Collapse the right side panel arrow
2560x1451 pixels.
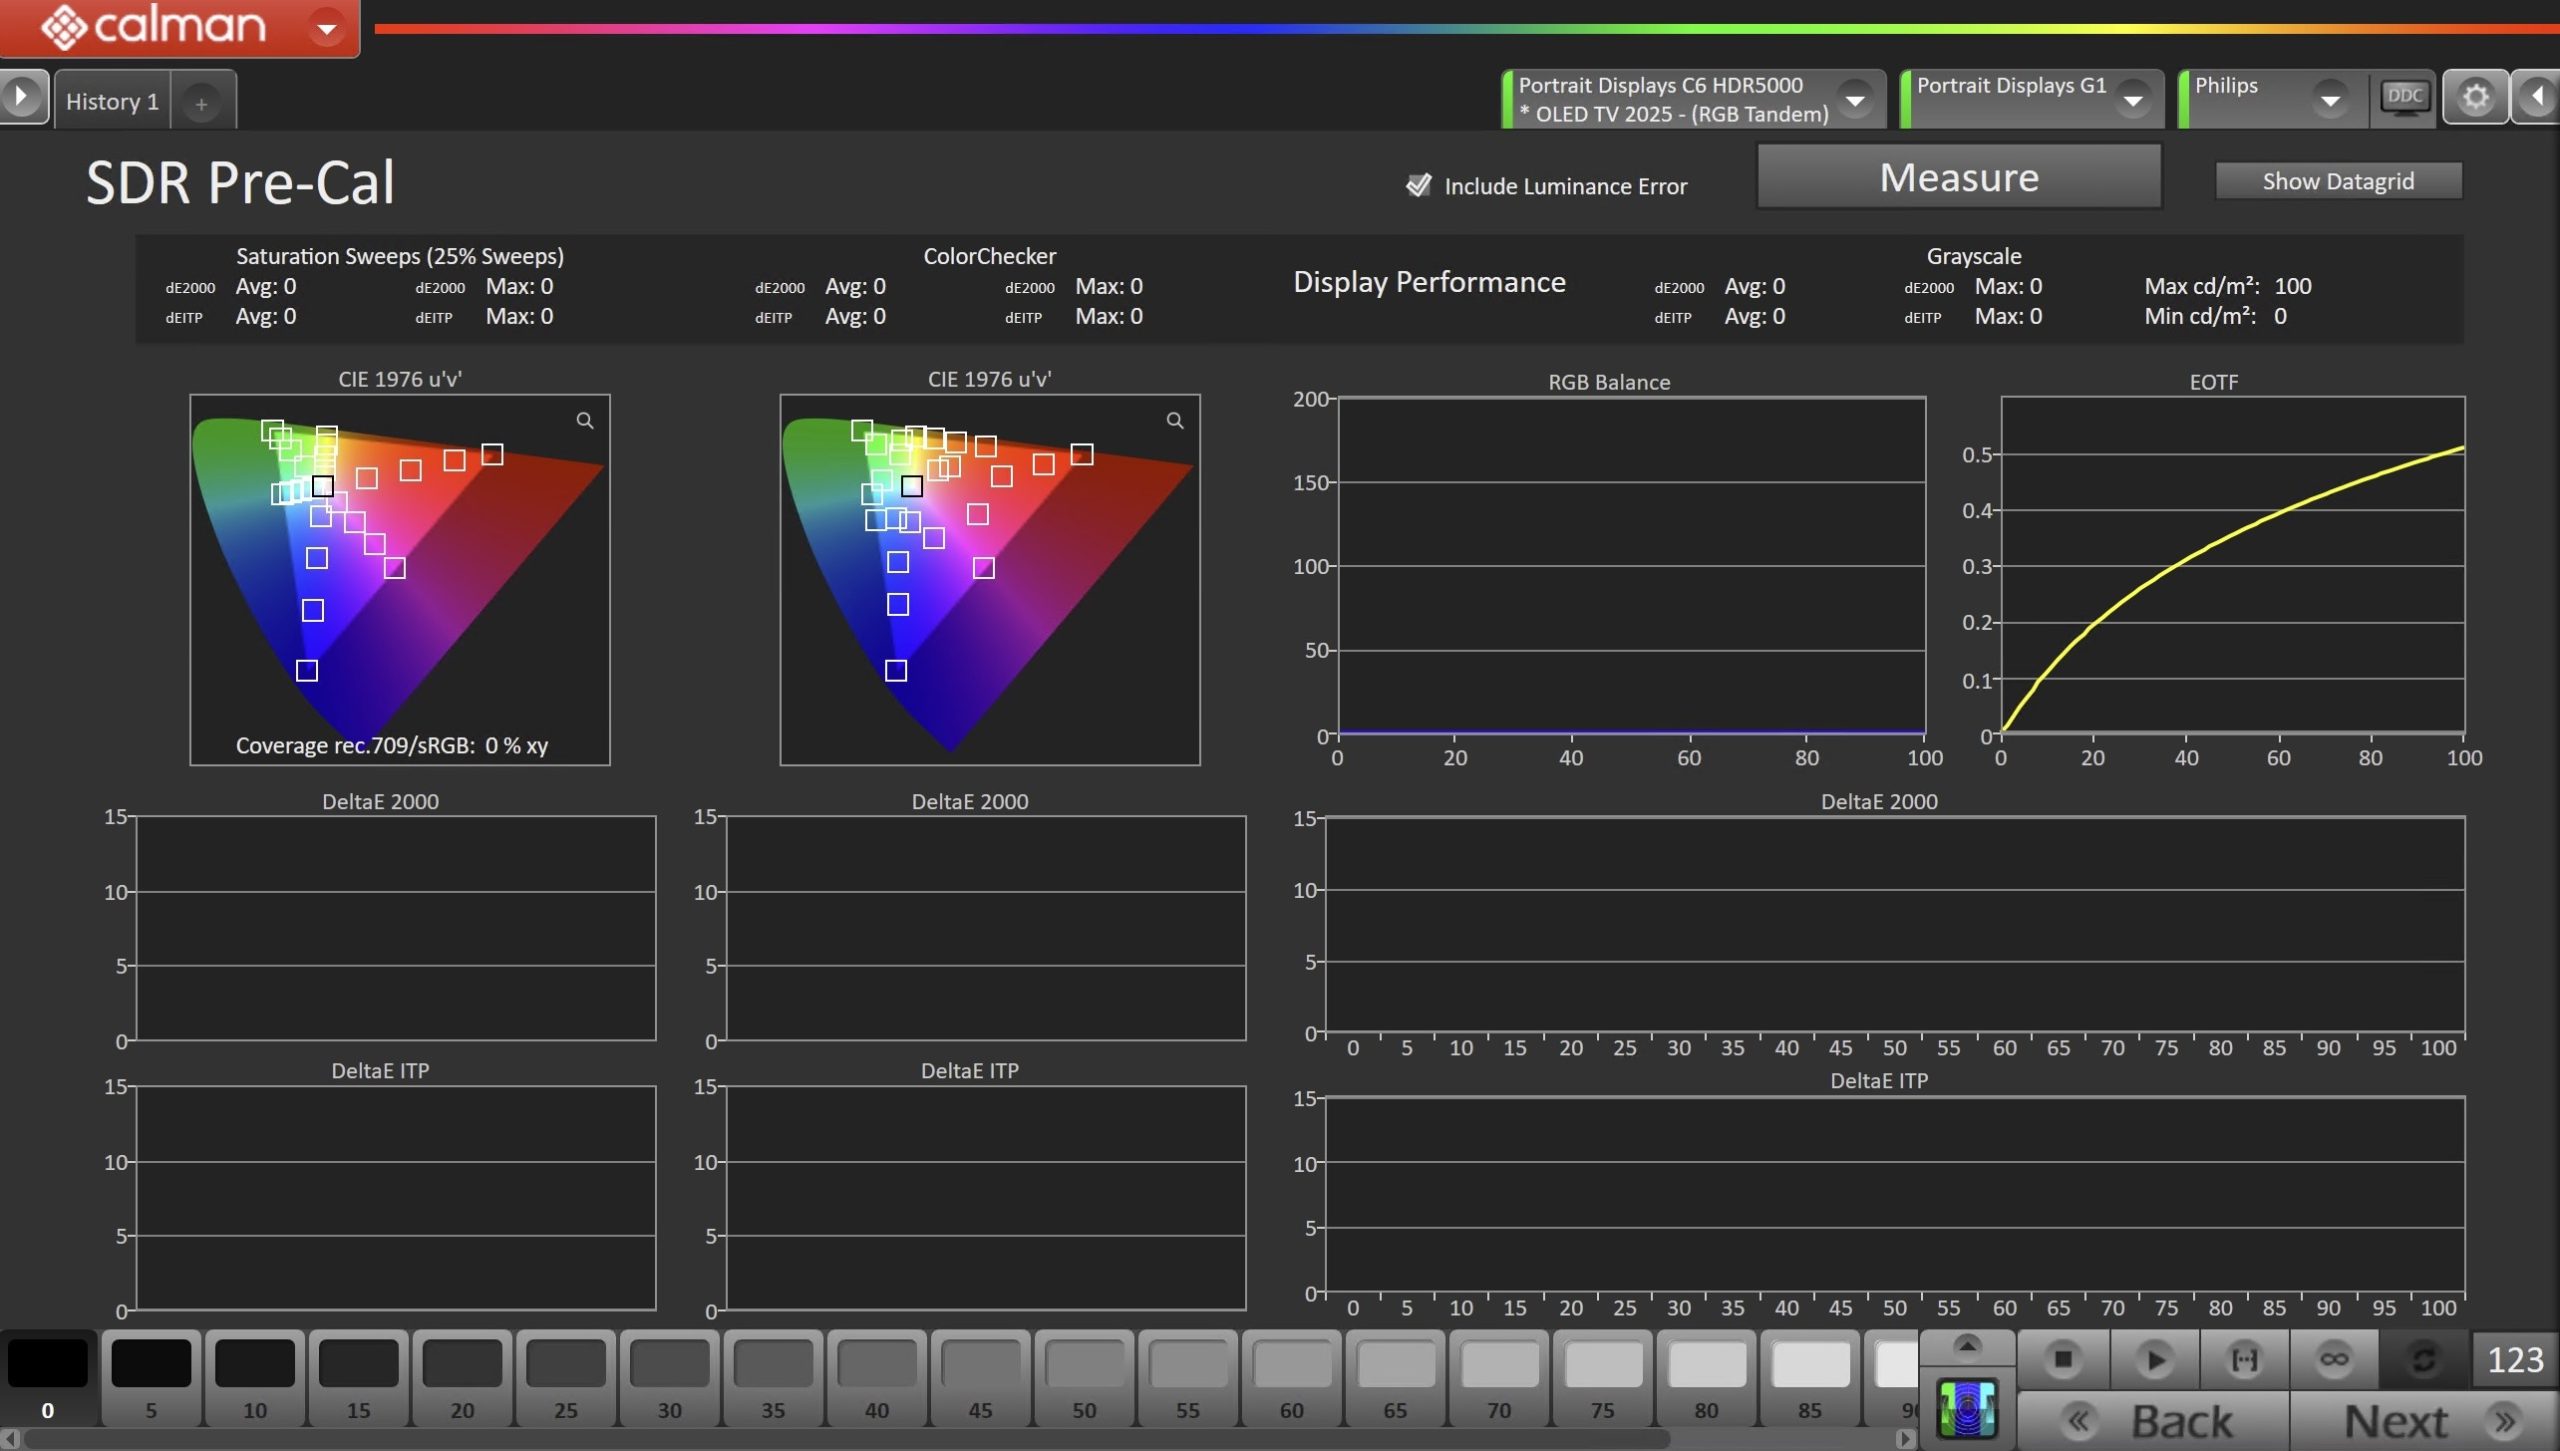(x=2538, y=97)
